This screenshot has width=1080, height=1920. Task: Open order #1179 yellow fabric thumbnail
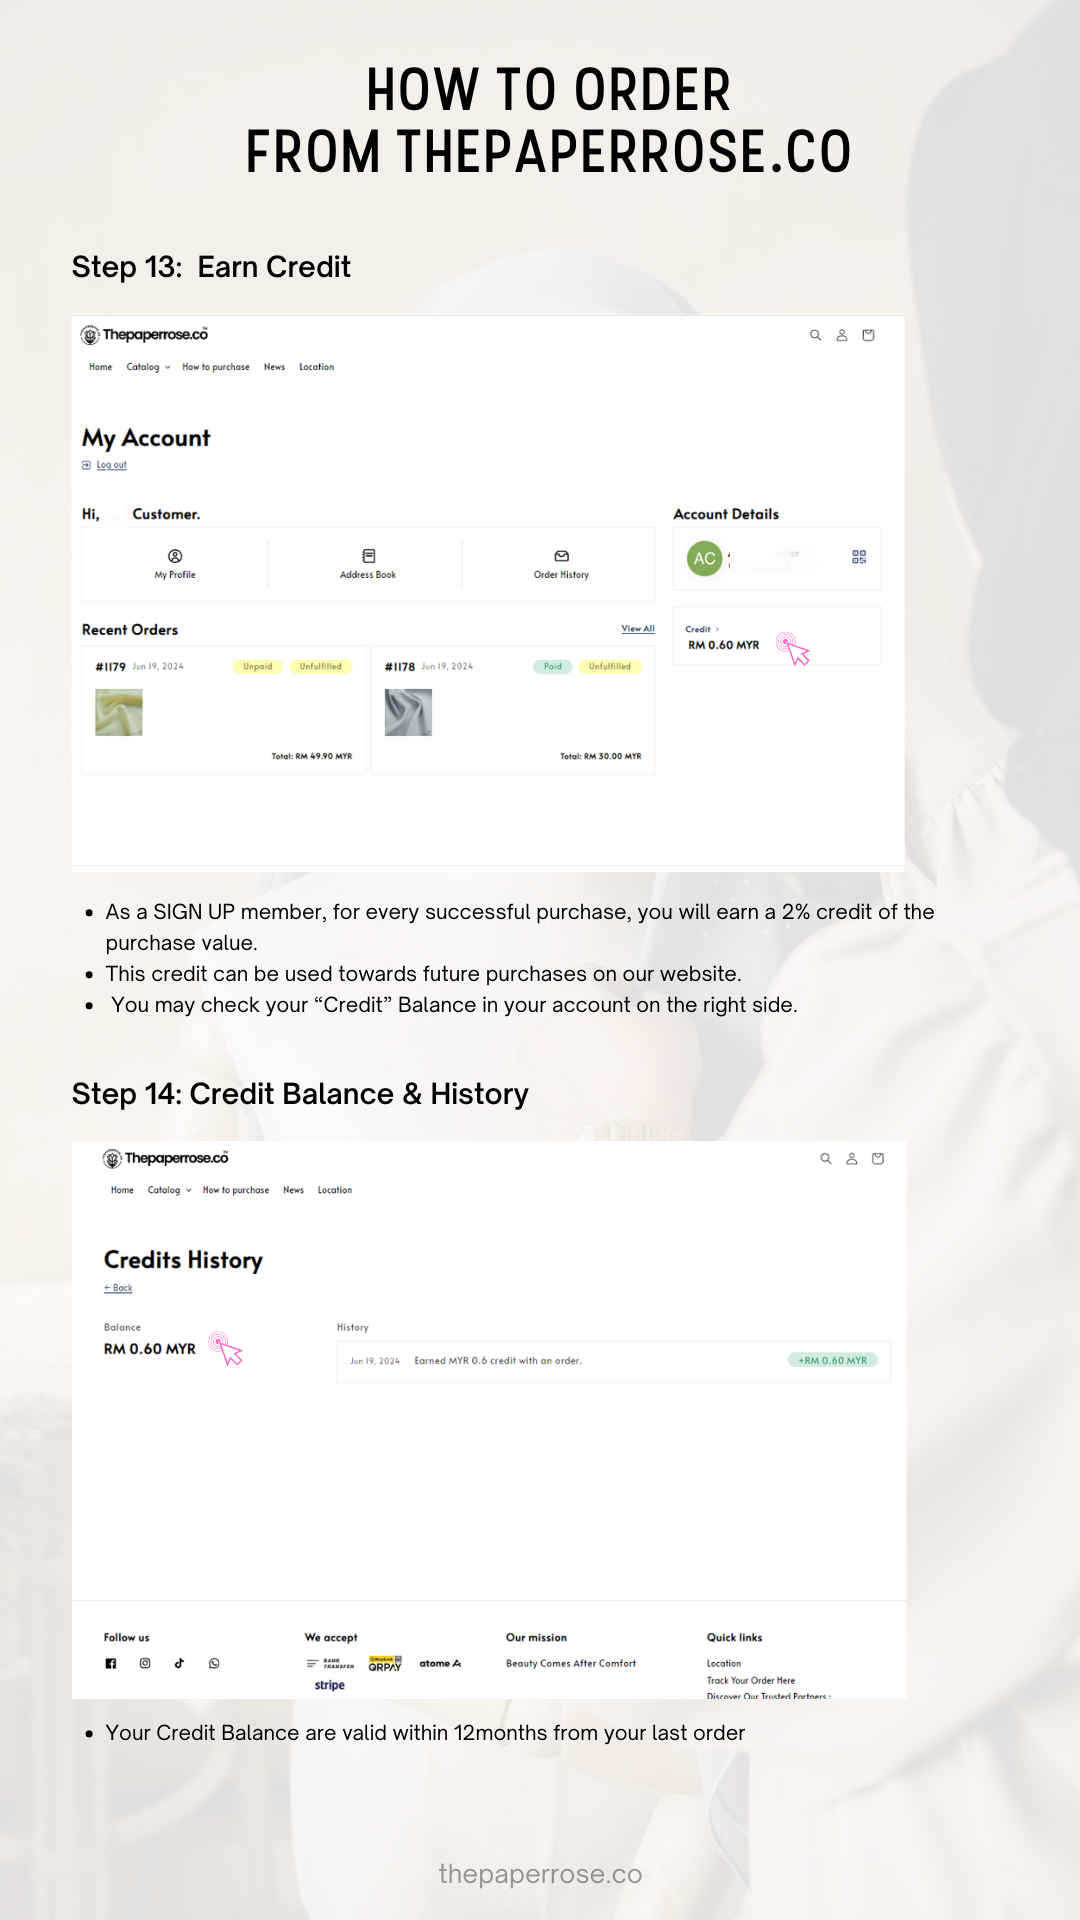[x=119, y=713]
